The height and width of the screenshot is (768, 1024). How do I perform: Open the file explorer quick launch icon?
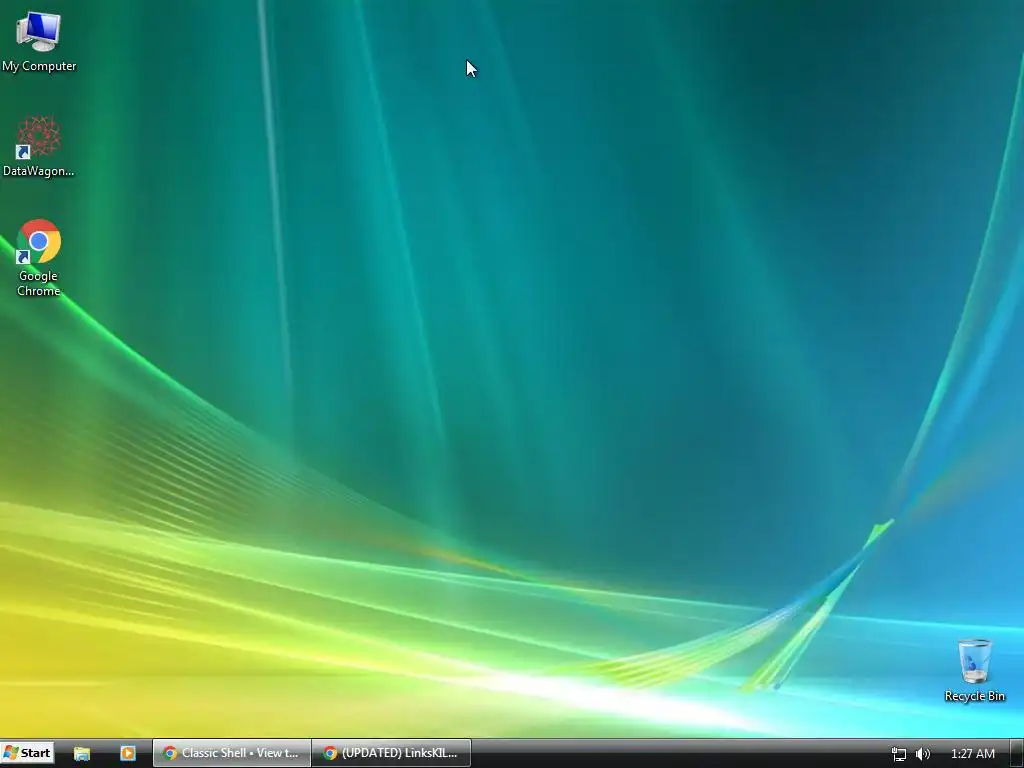(x=82, y=753)
